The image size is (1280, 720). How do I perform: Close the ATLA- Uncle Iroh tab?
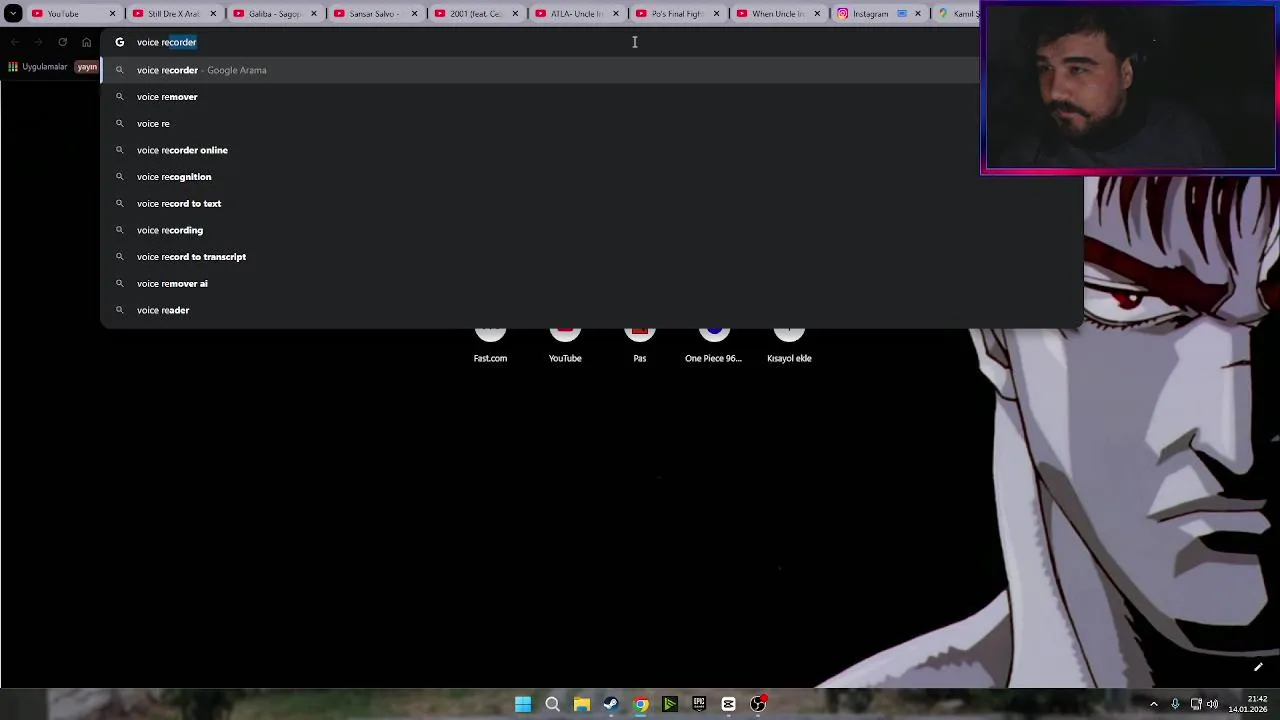[616, 14]
